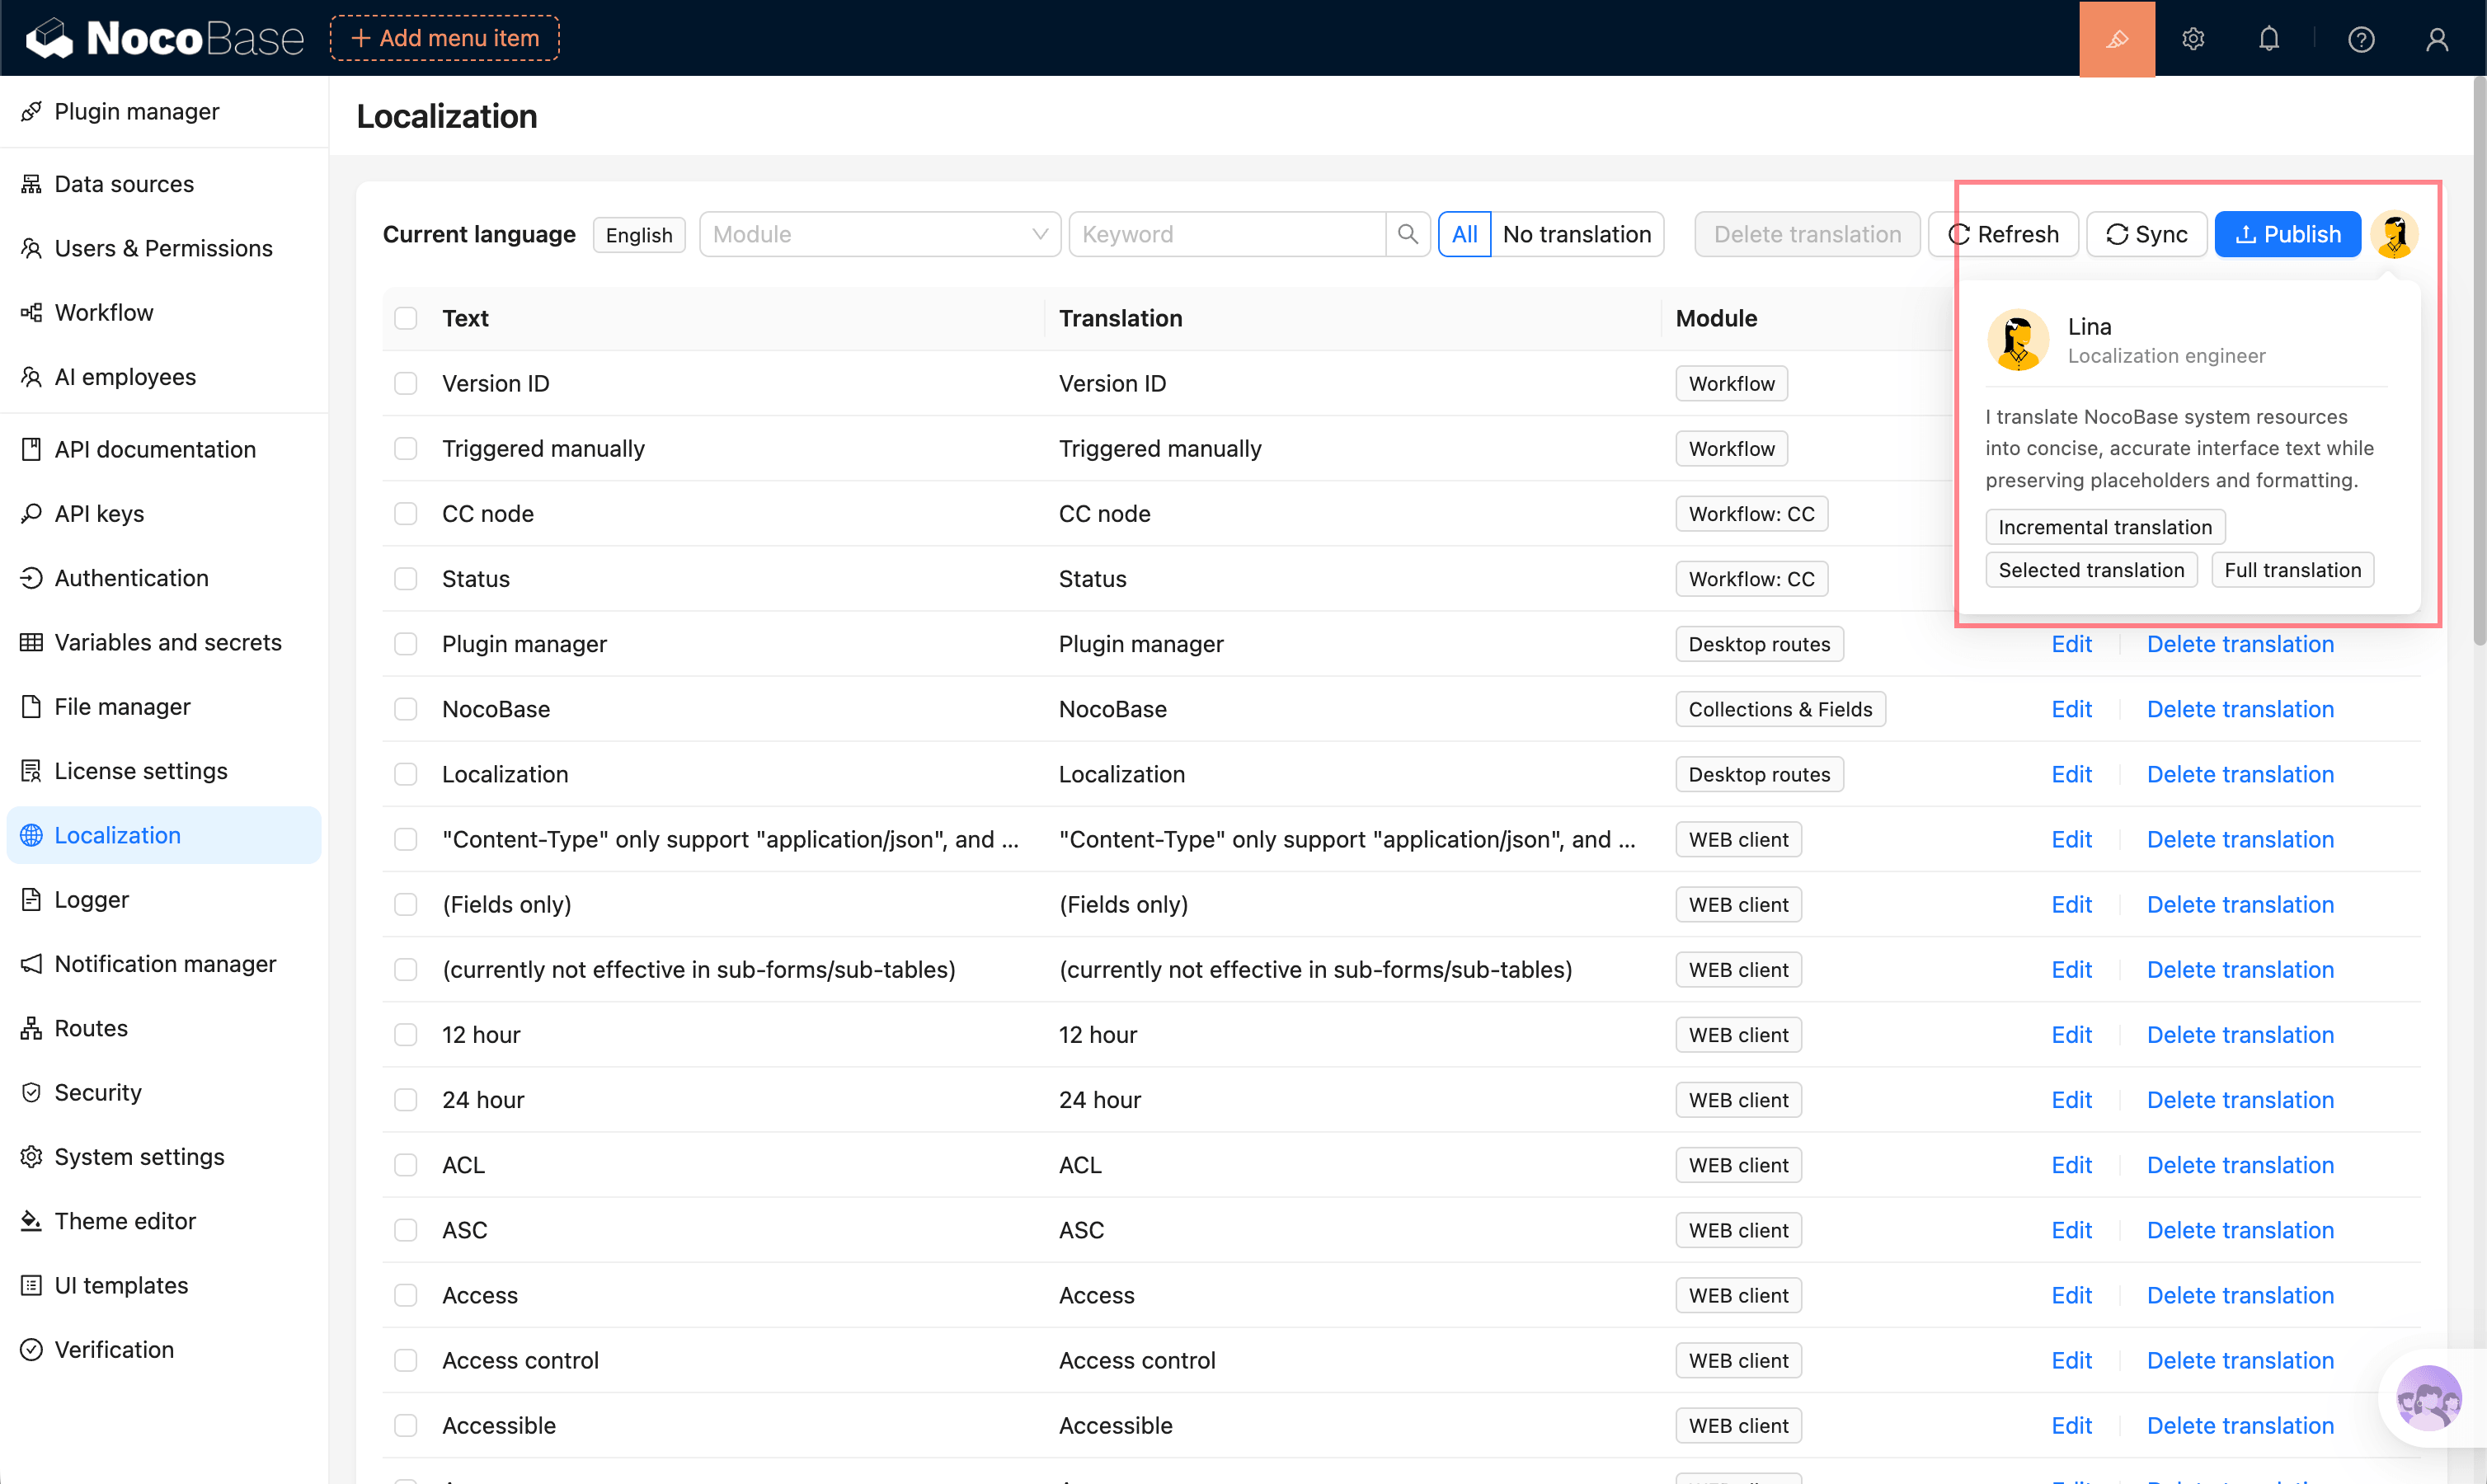The width and height of the screenshot is (2487, 1484).
Task: Open Users & Permissions in sidebar
Action: pyautogui.click(x=163, y=248)
